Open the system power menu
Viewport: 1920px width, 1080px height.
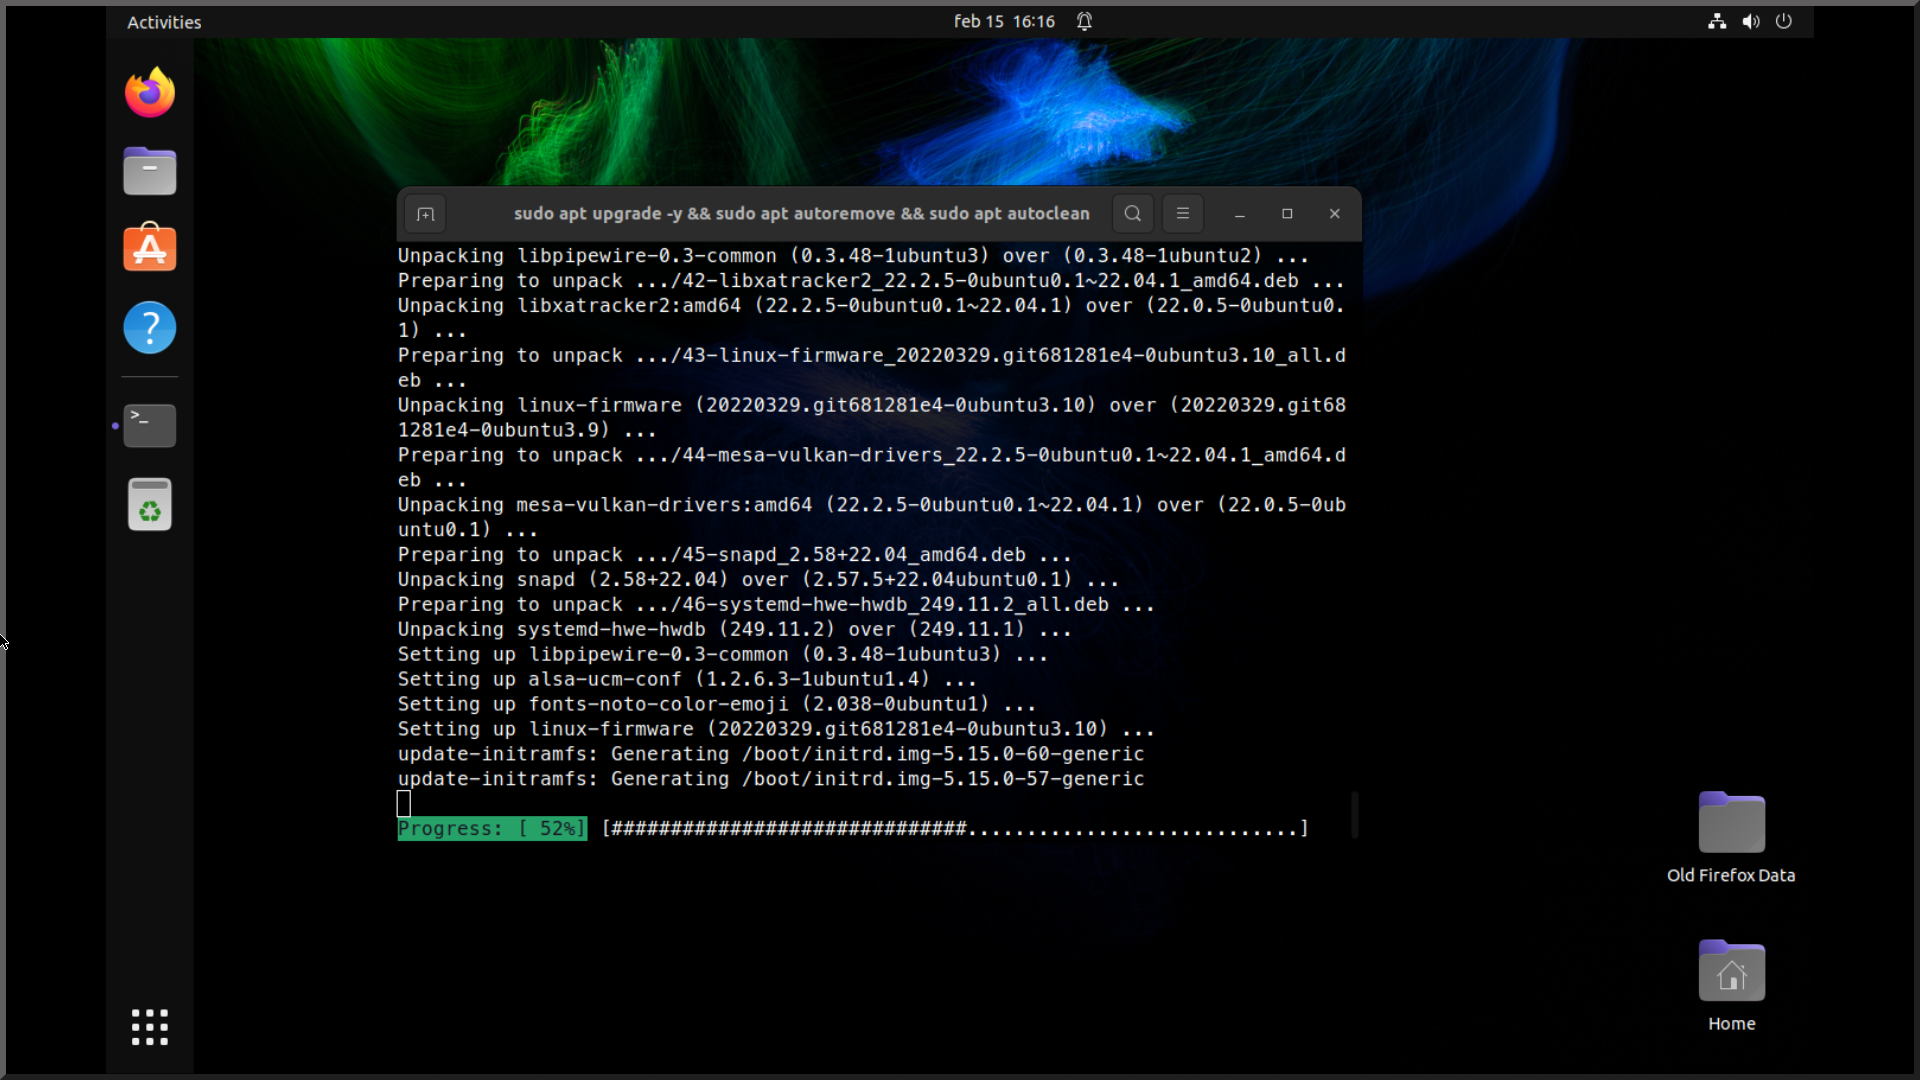click(x=1785, y=21)
